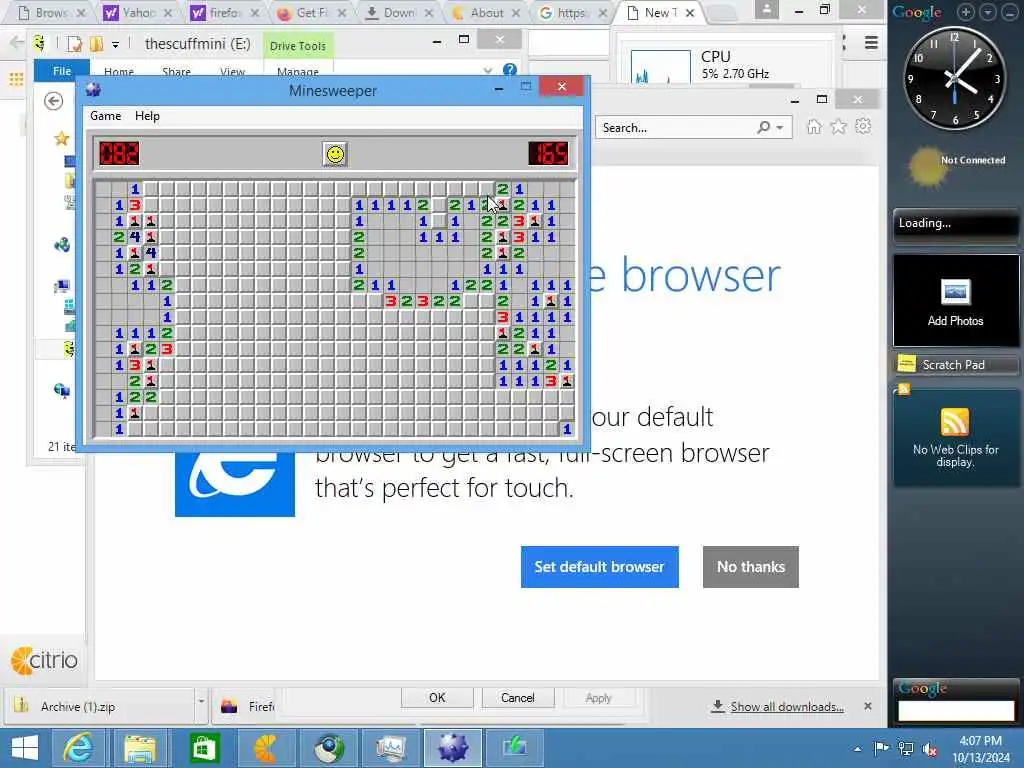Click the Internet Explorer search magnifier icon
Image resolution: width=1024 pixels, height=768 pixels.
coord(763,127)
